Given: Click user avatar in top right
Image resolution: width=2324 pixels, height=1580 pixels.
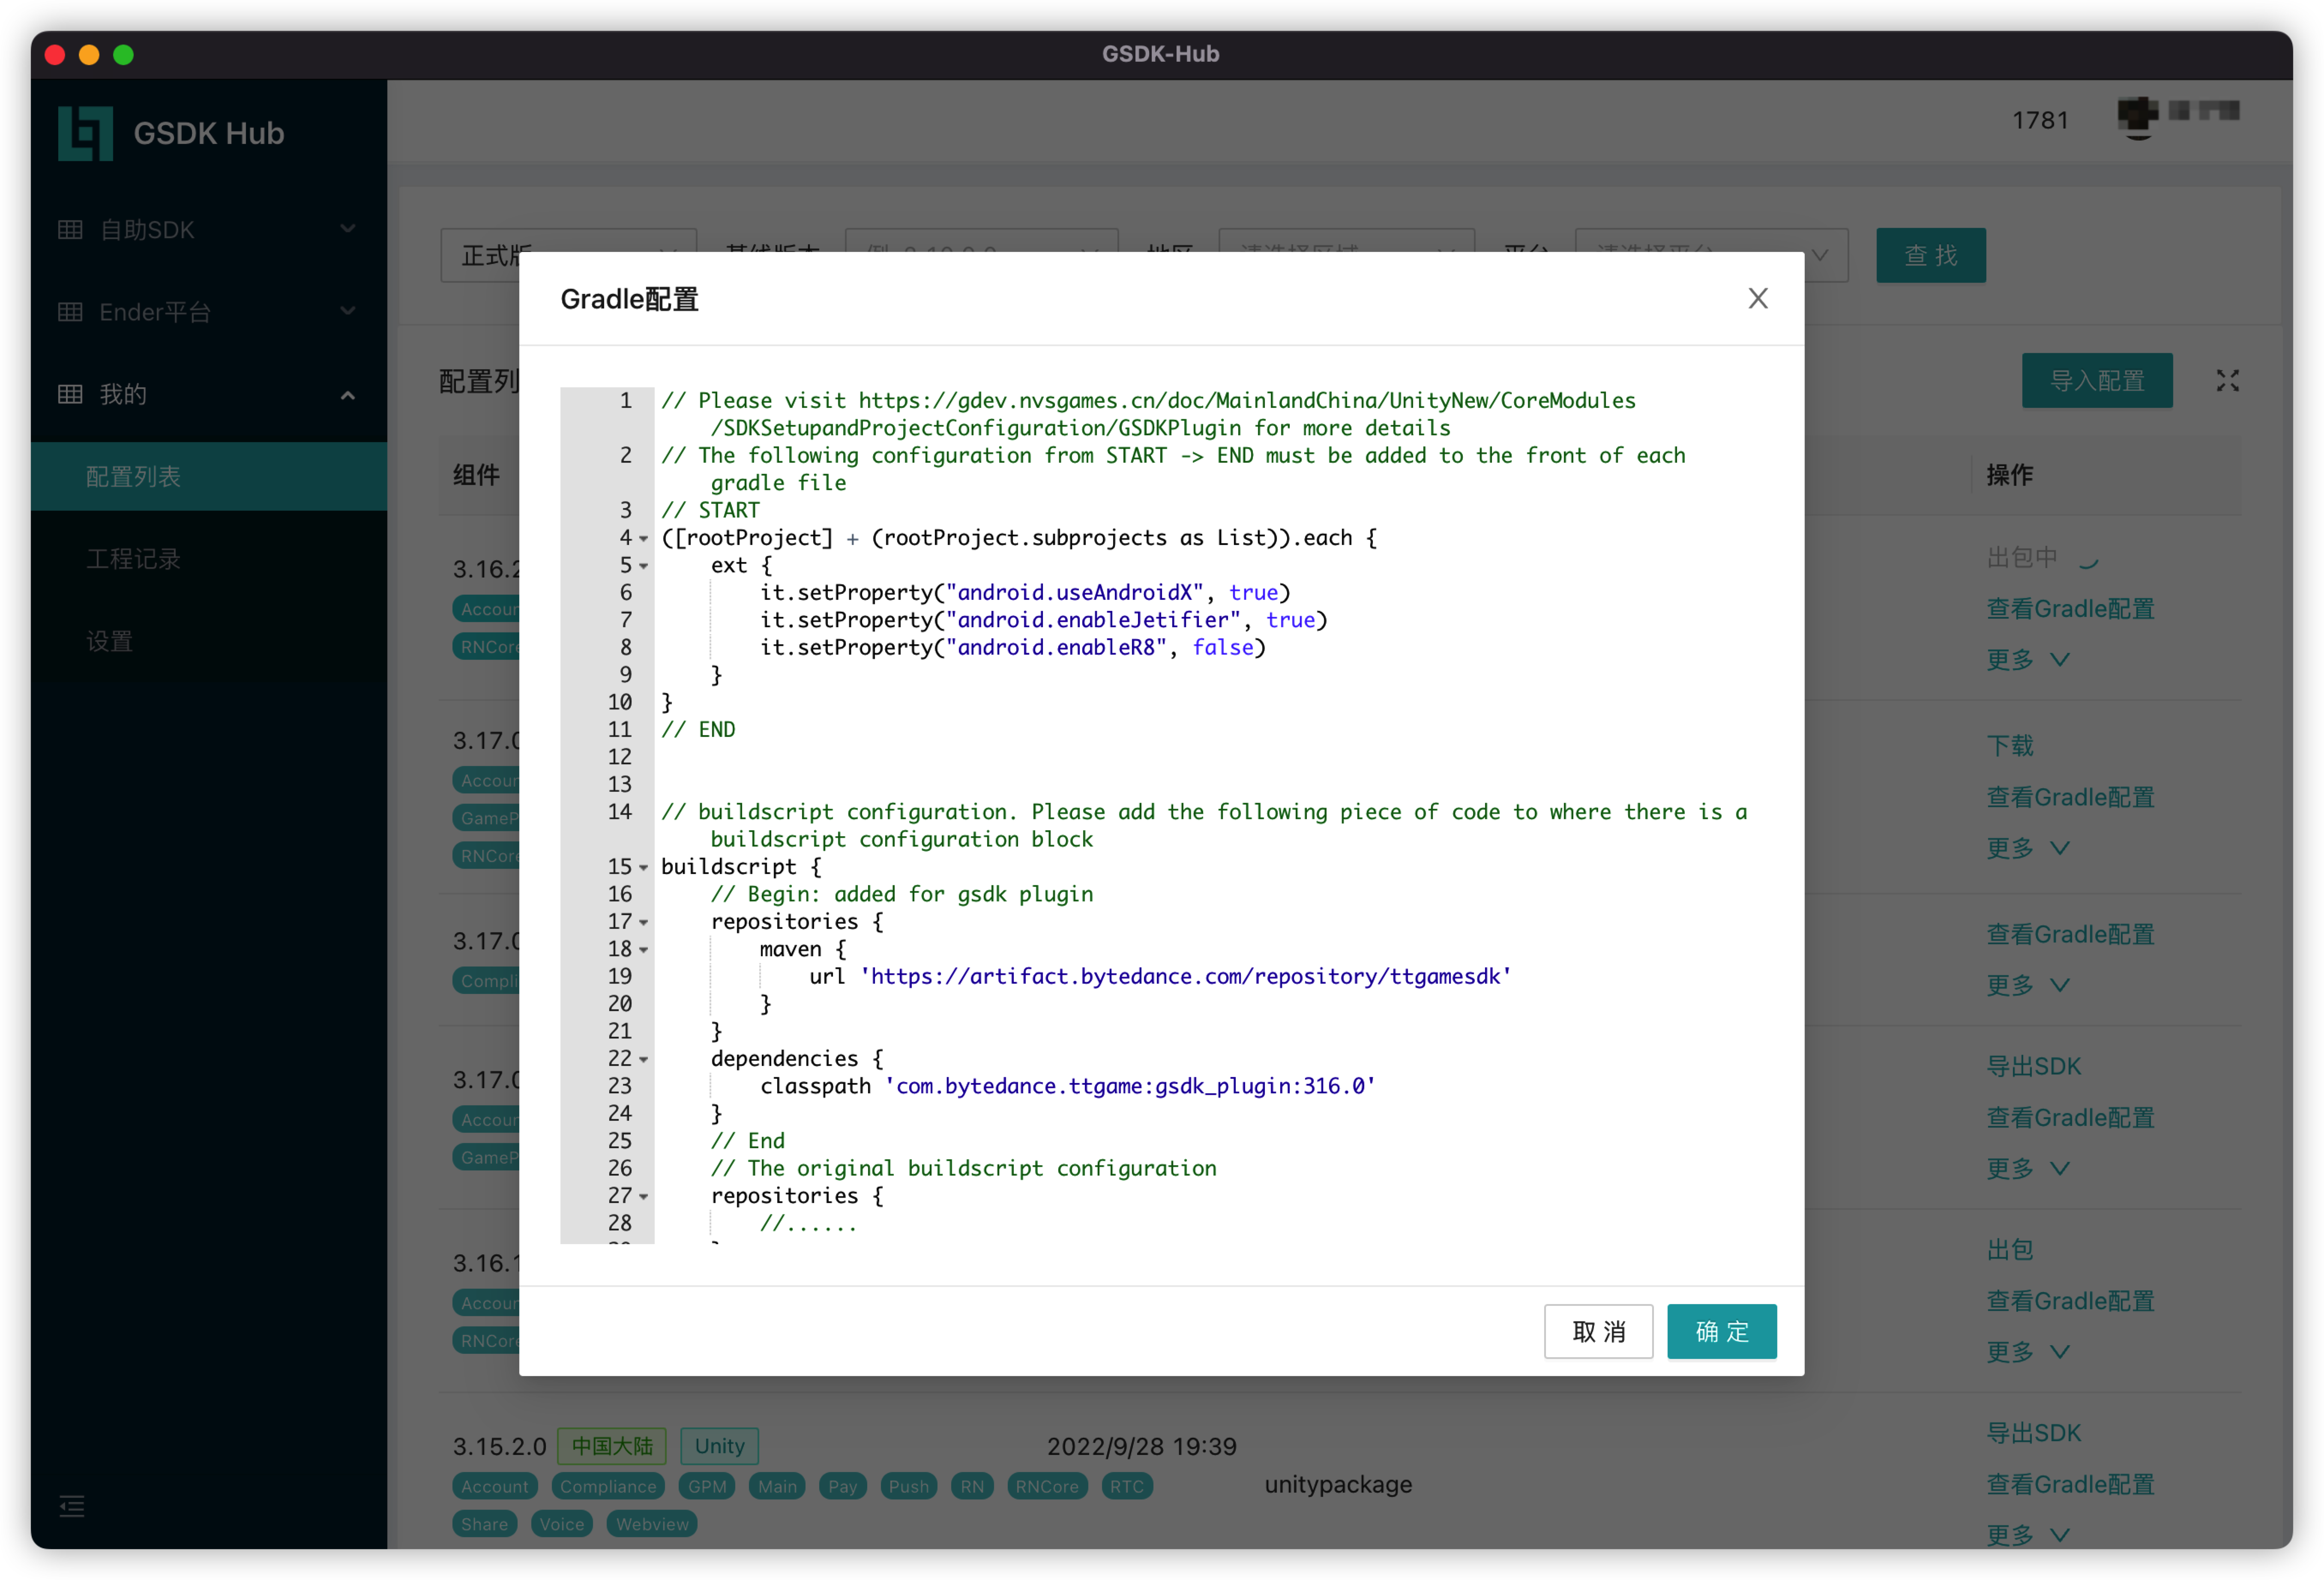Looking at the screenshot, I should point(2137,118).
